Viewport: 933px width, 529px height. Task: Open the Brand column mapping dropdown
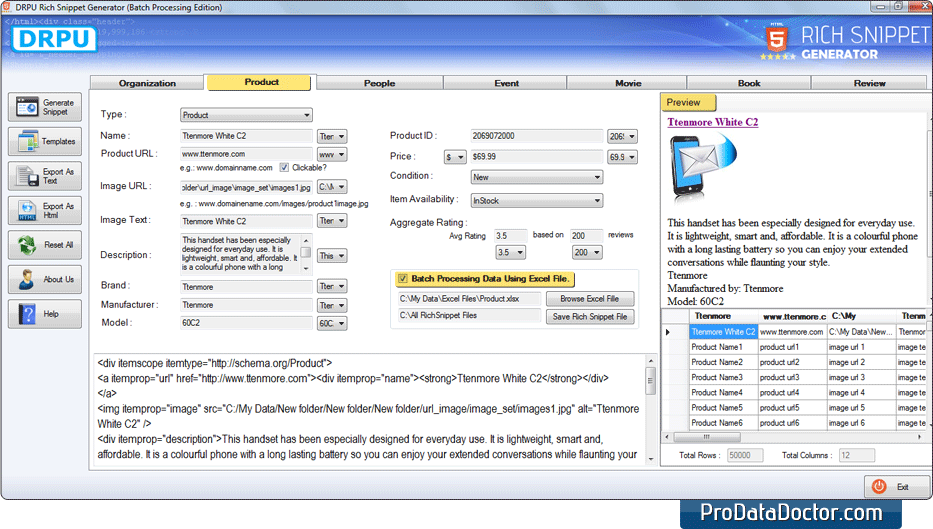(x=332, y=286)
